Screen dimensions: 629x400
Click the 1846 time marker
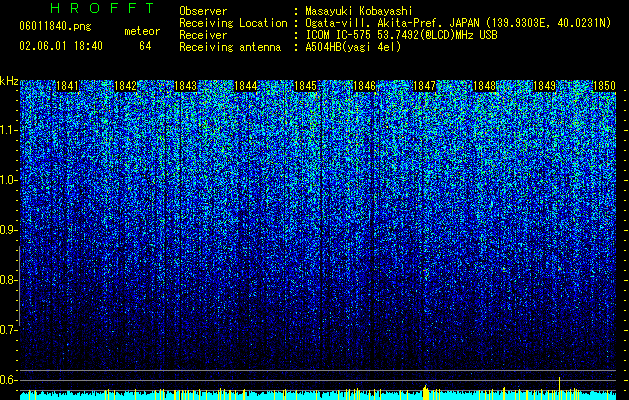[x=364, y=86]
